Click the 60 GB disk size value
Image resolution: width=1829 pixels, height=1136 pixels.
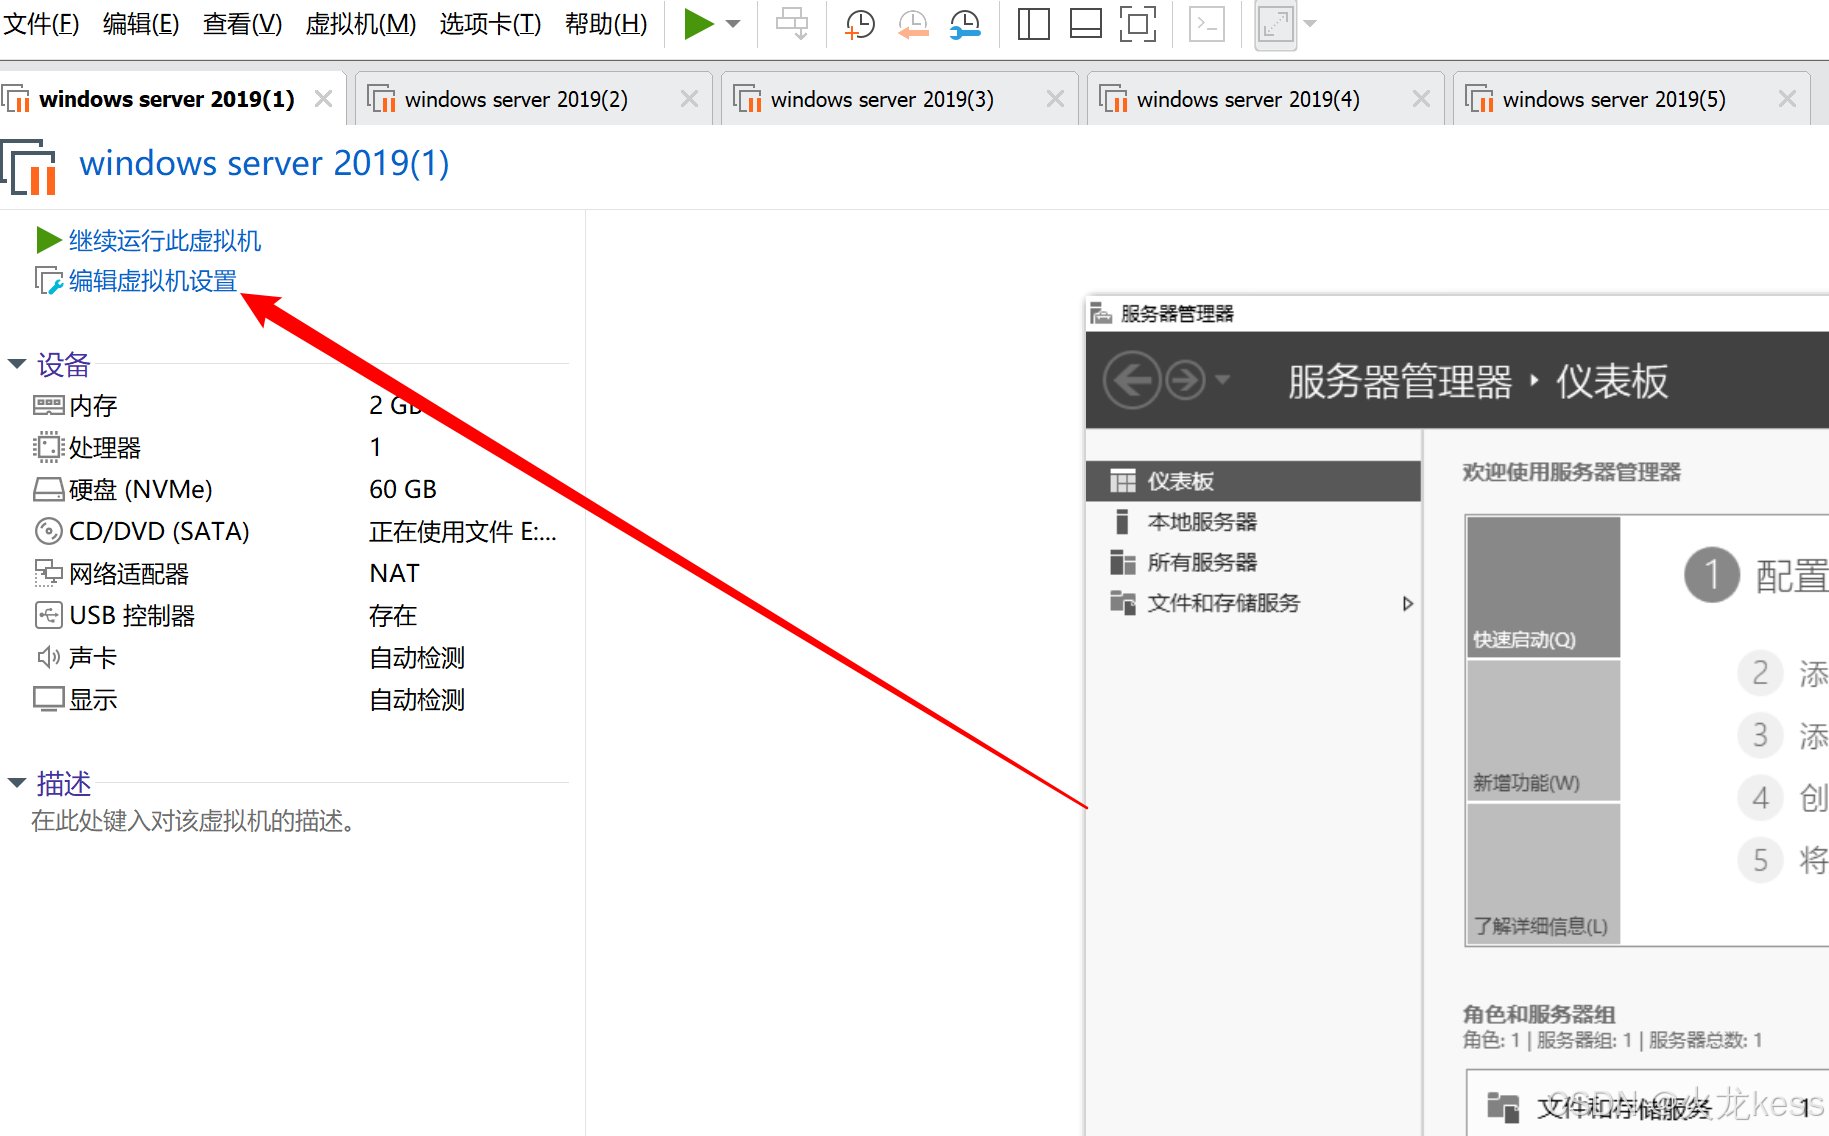point(403,489)
